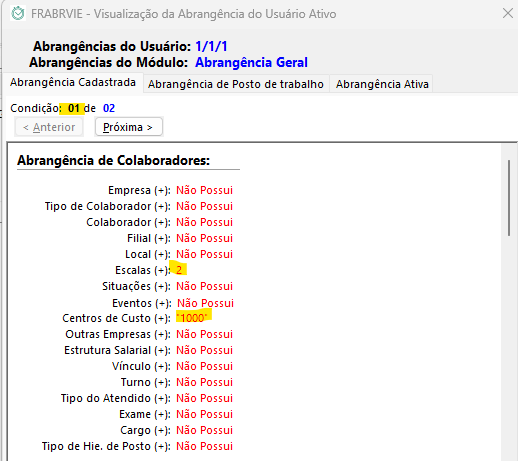The width and height of the screenshot is (518, 461).
Task: Click 'Não Possui' next to Cargo
Action: point(204,430)
